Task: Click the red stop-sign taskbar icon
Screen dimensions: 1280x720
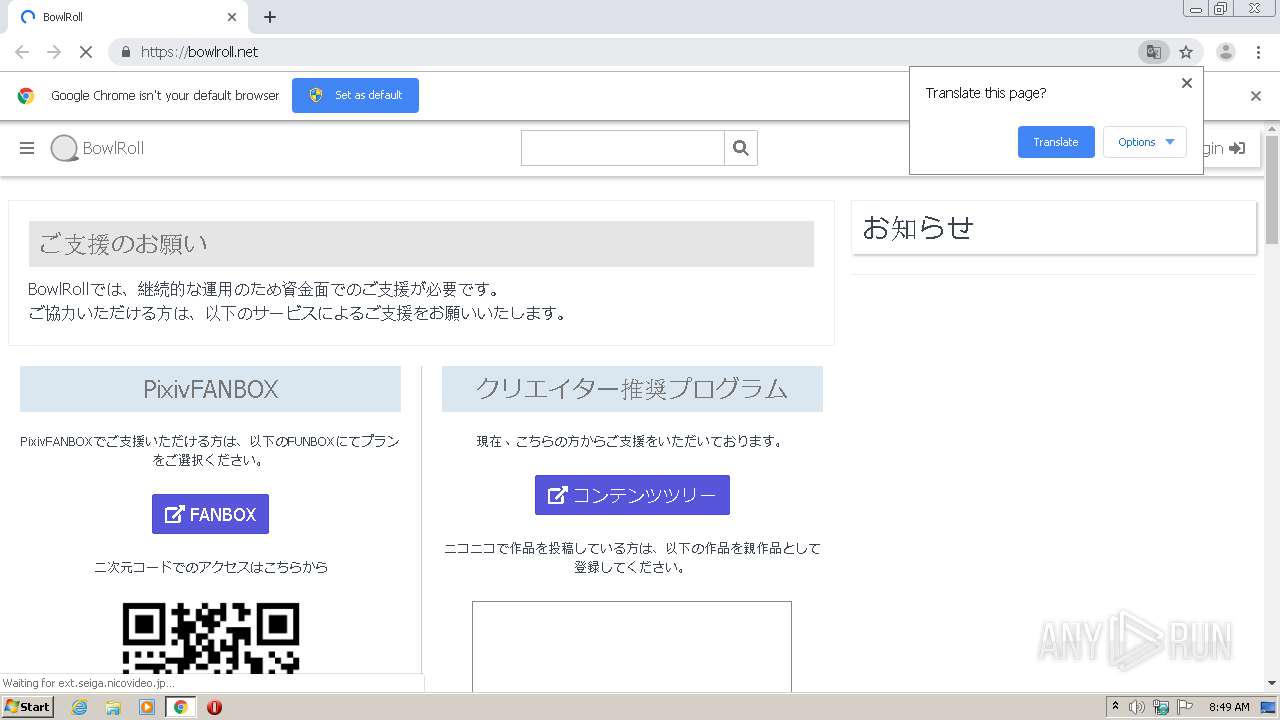Action: [214, 707]
